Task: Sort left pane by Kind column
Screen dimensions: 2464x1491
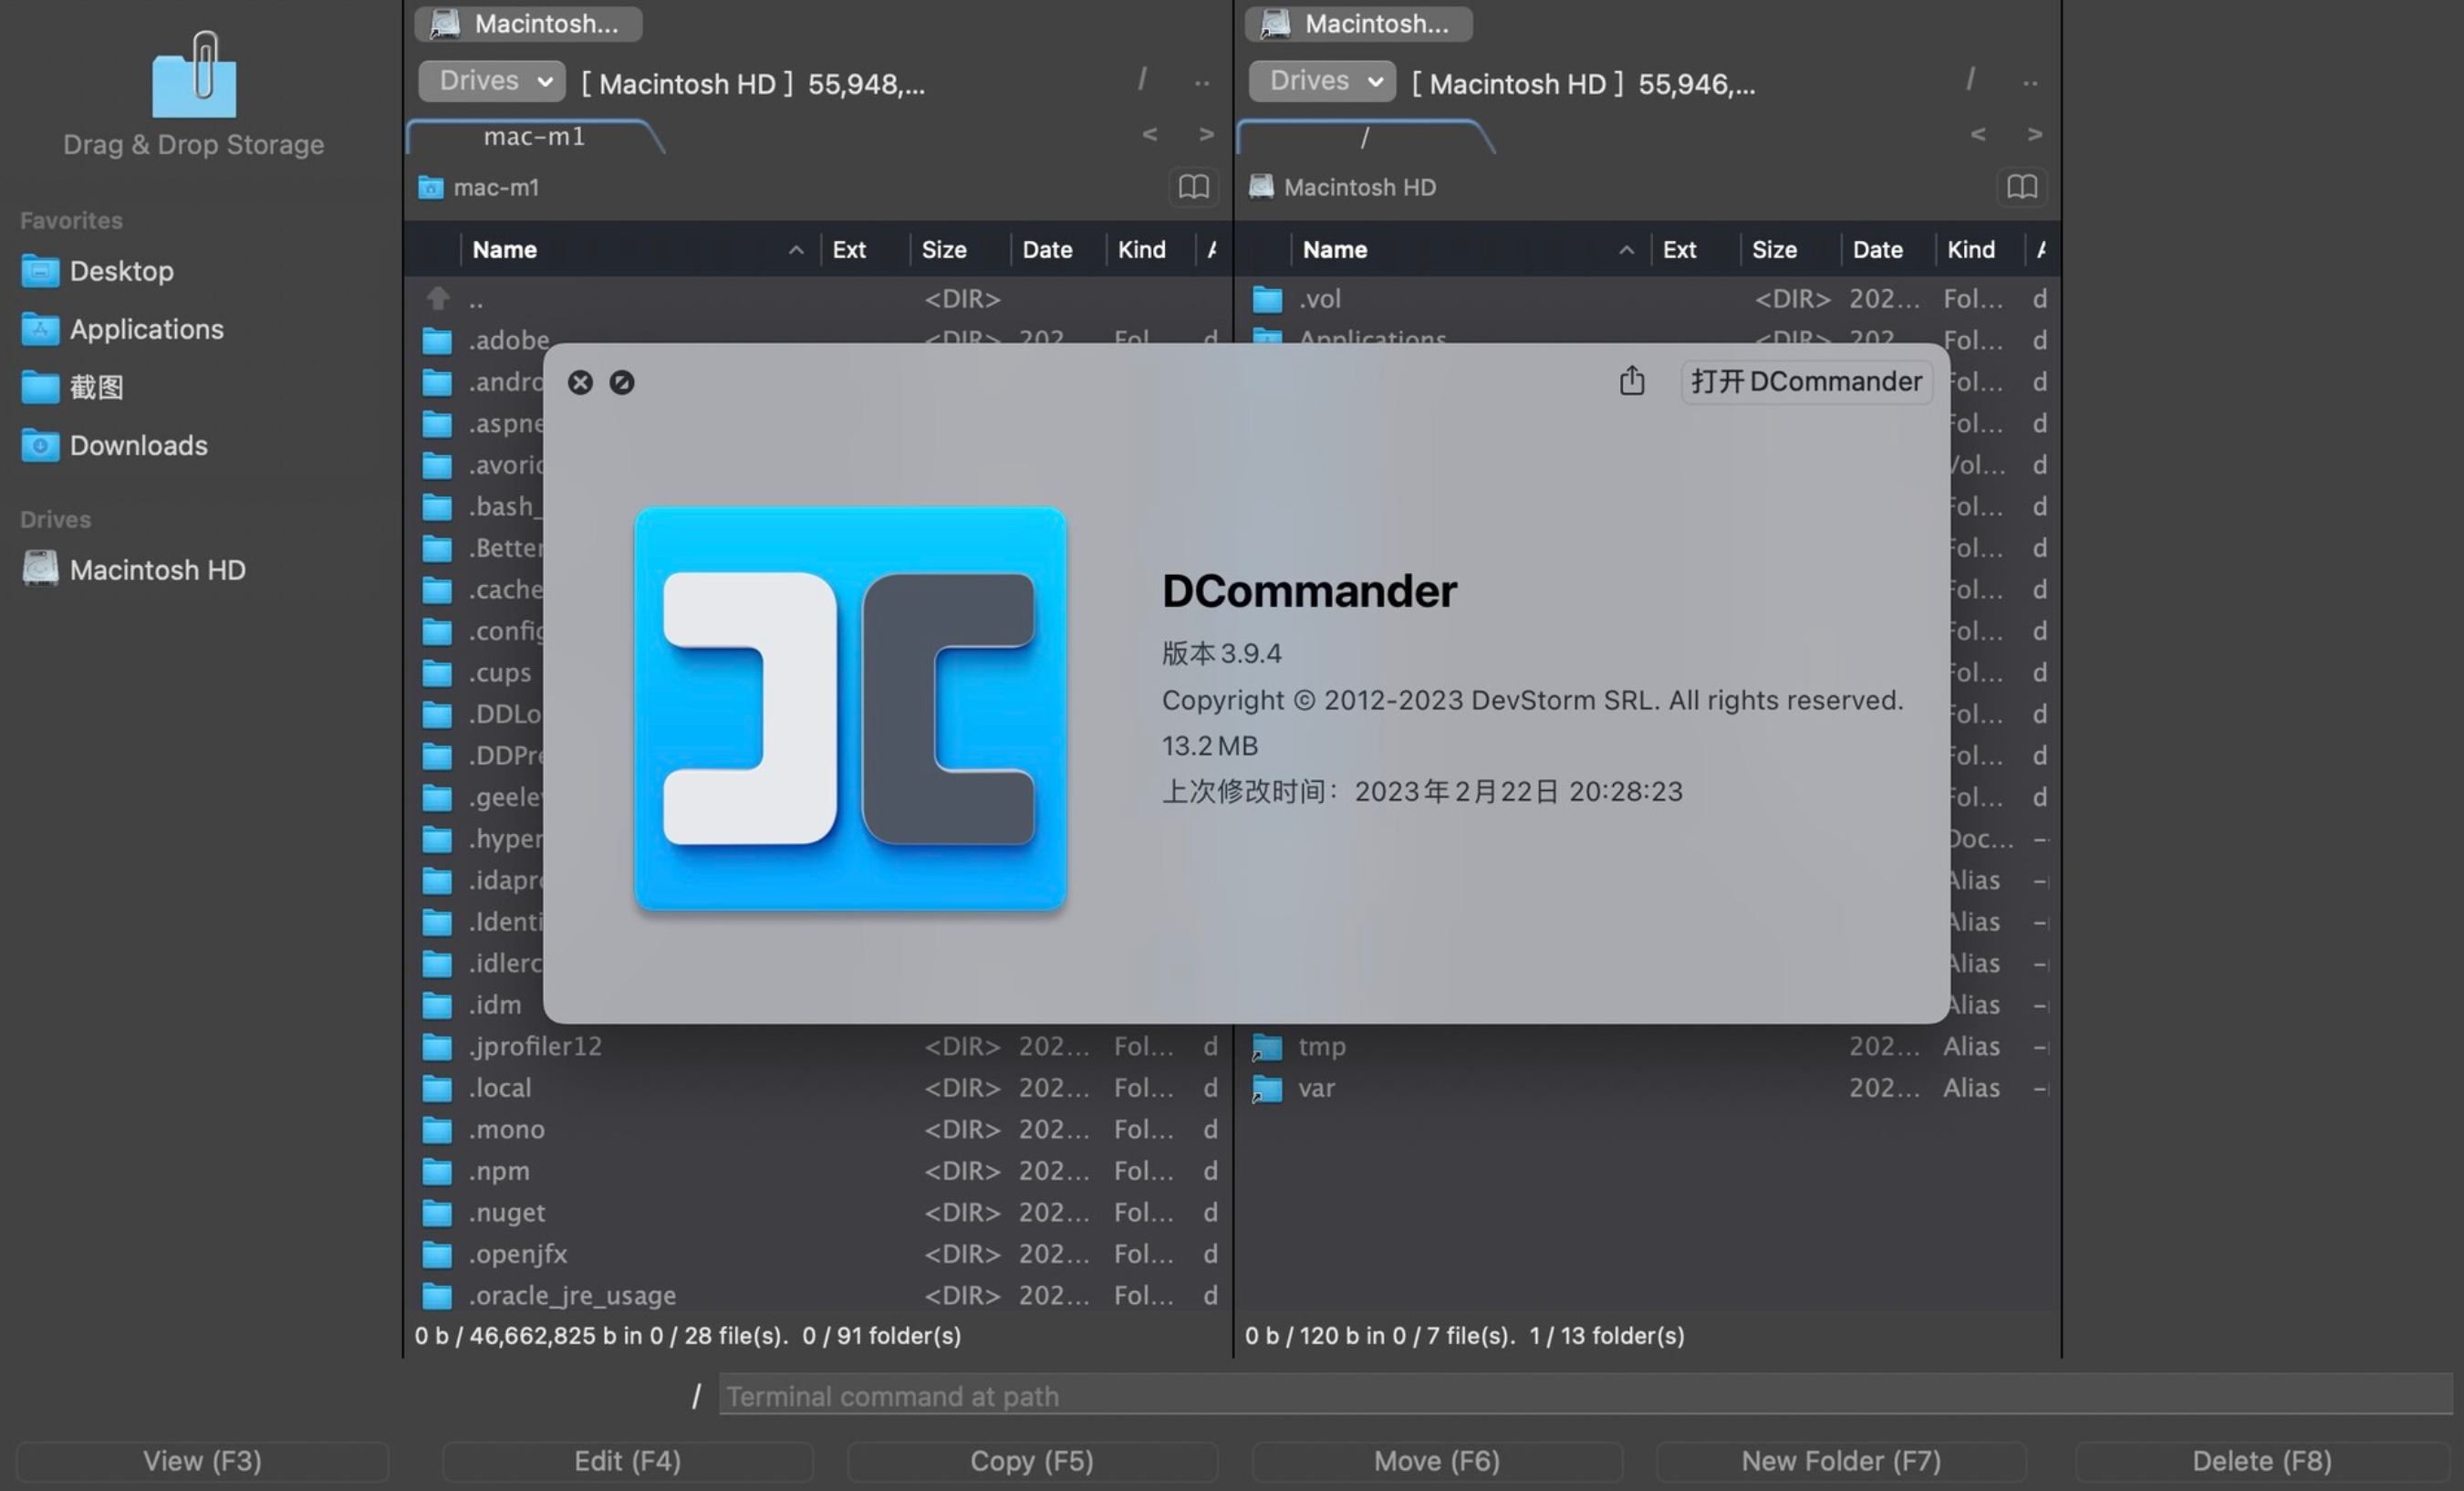Action: click(1150, 250)
